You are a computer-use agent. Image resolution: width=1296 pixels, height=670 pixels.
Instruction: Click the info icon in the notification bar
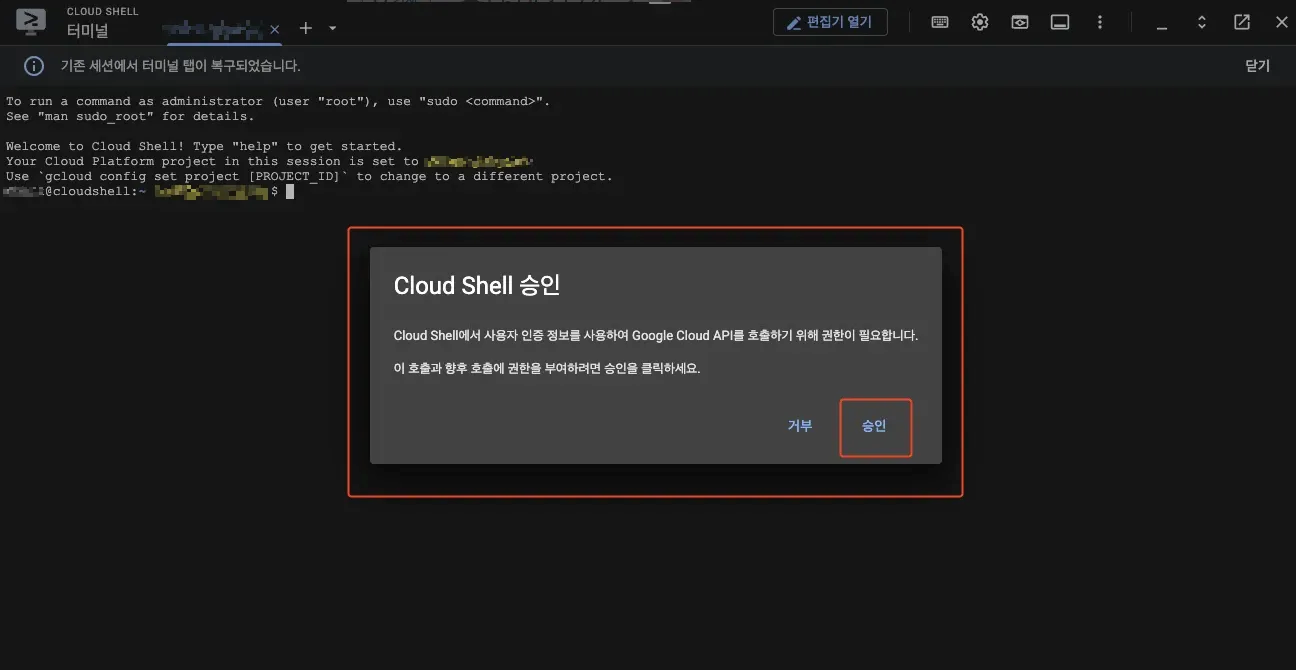(34, 66)
